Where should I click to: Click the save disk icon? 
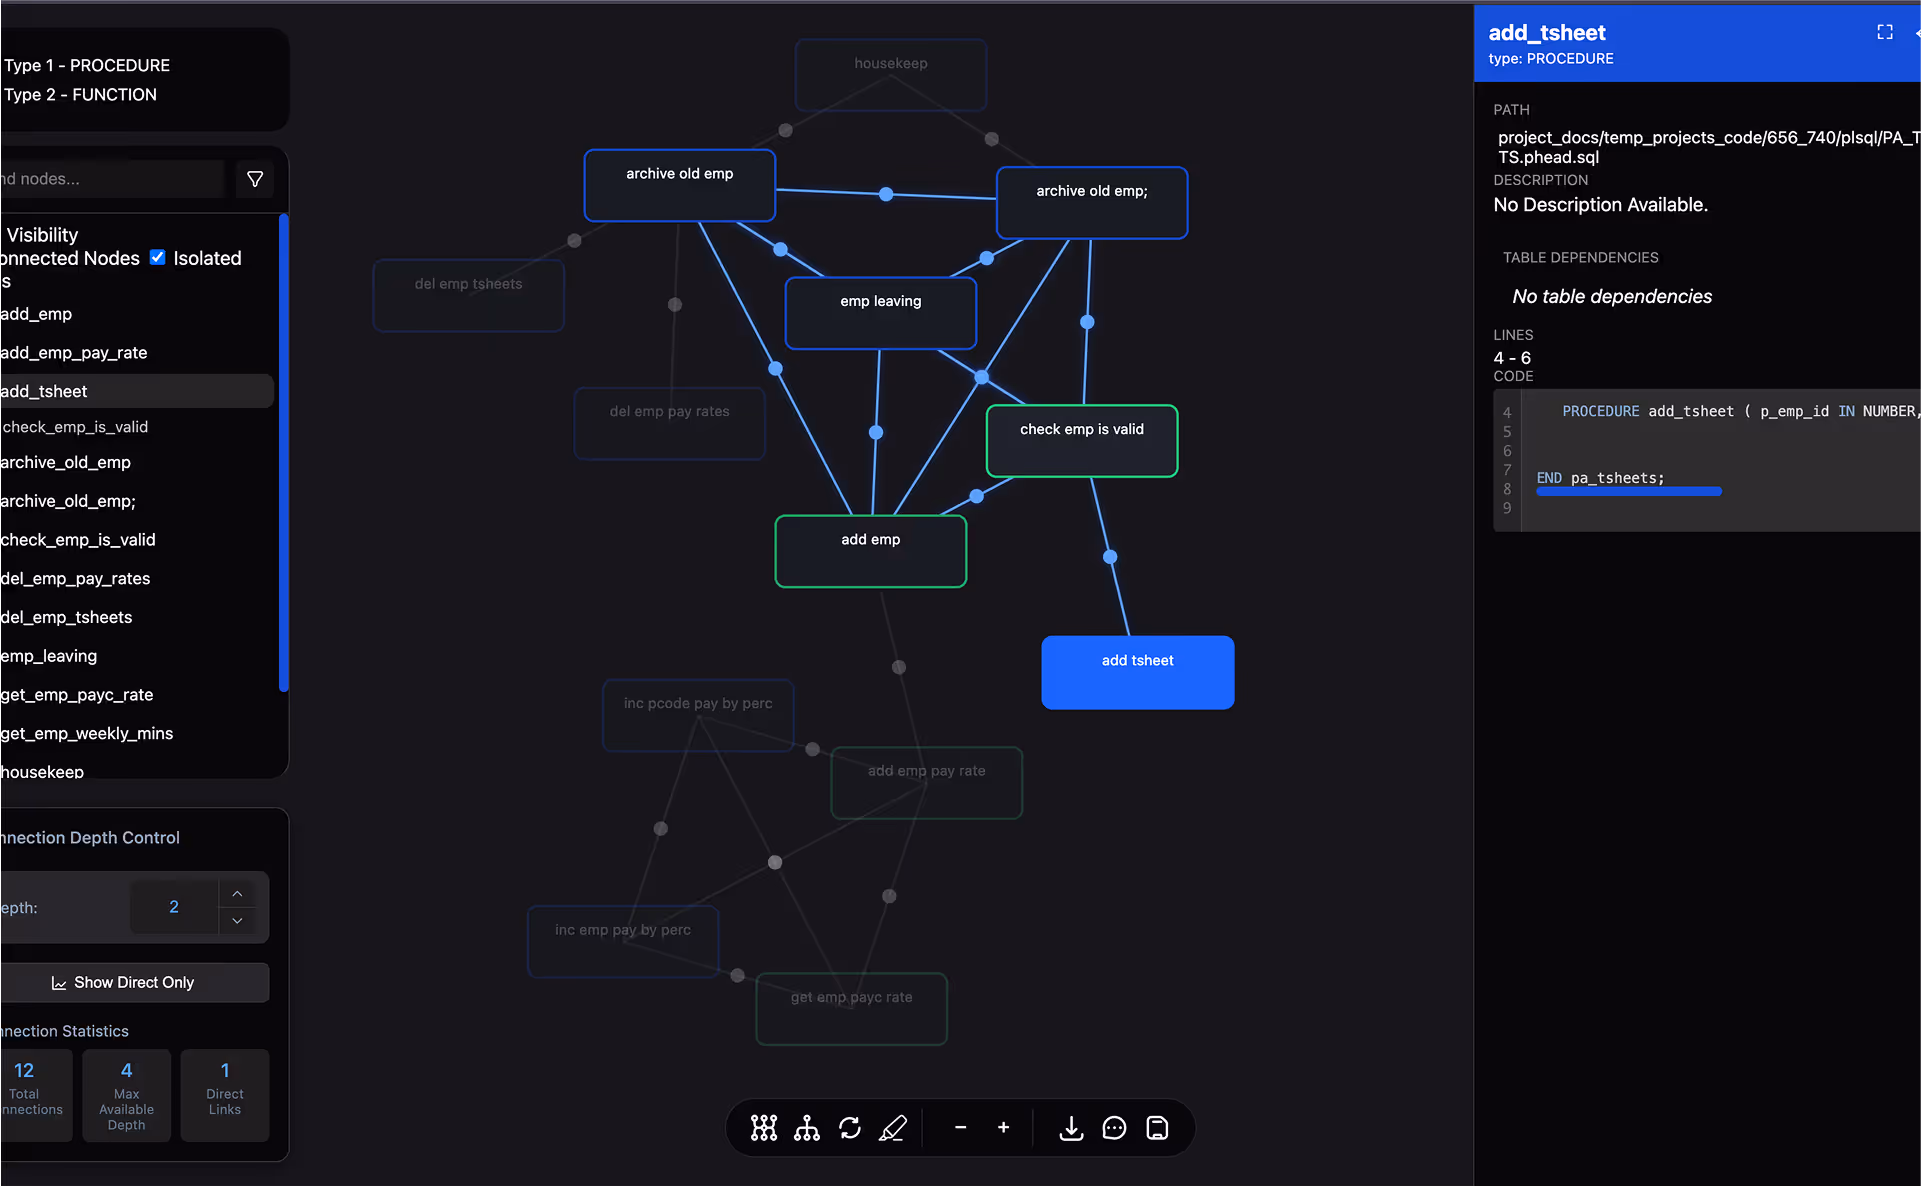pyautogui.click(x=1157, y=1128)
